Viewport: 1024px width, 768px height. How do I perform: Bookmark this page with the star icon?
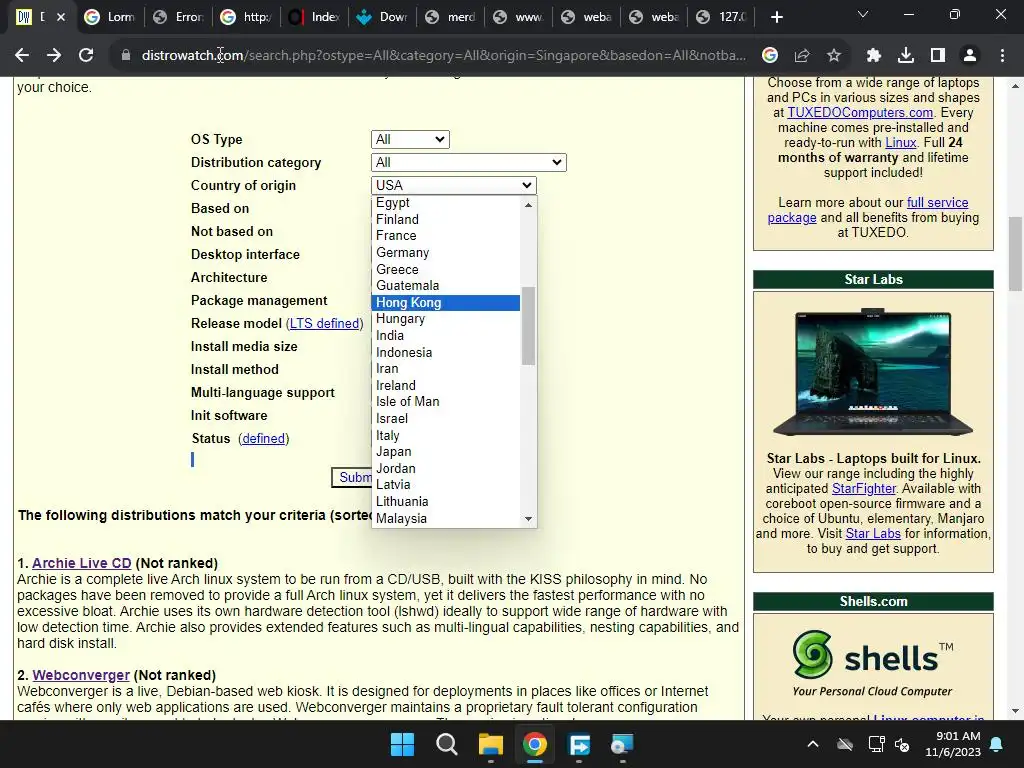click(x=834, y=56)
